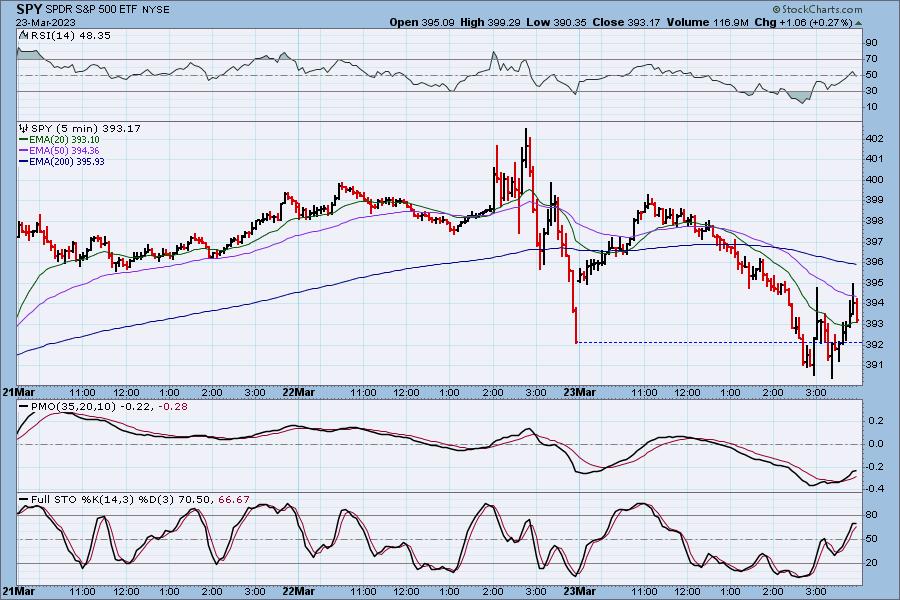Screen dimensions: 900x600
Task: Click the 400 price axis label
Action: pos(874,180)
